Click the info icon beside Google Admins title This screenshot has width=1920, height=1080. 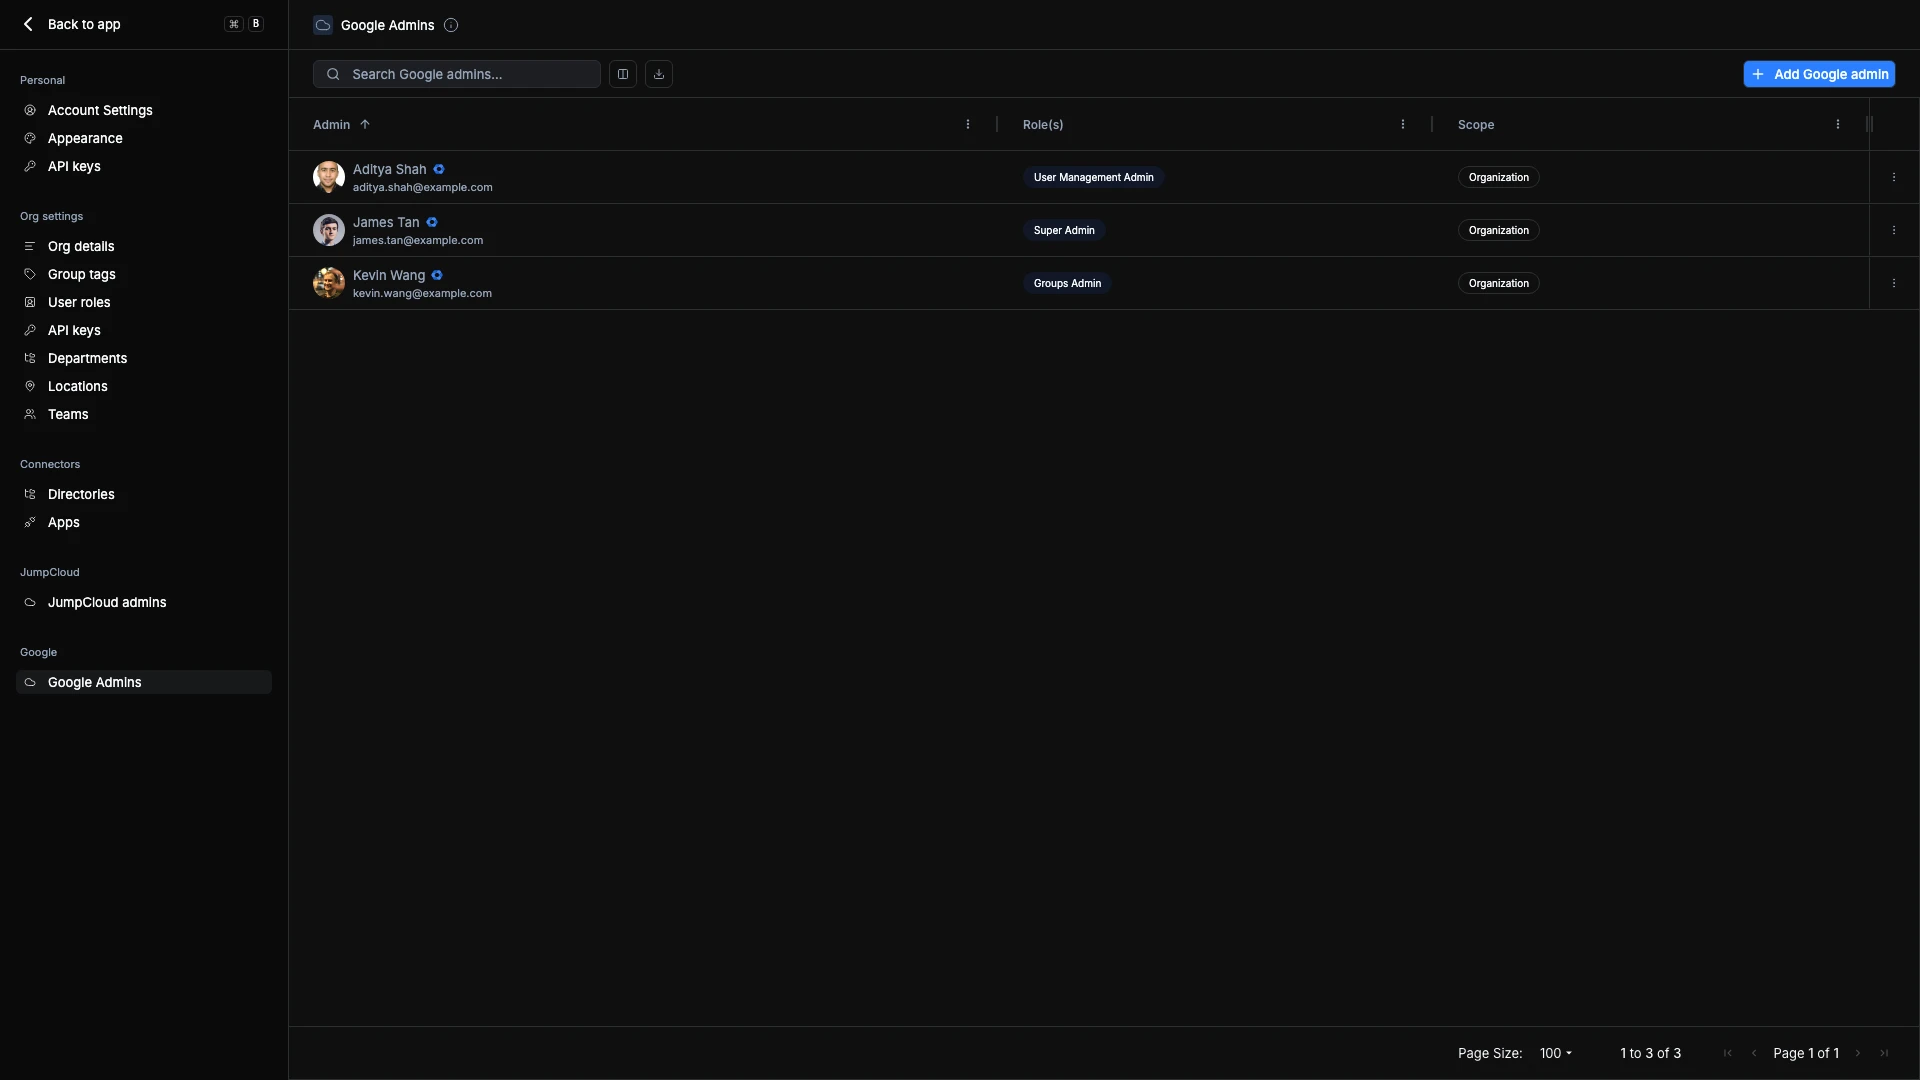[451, 25]
